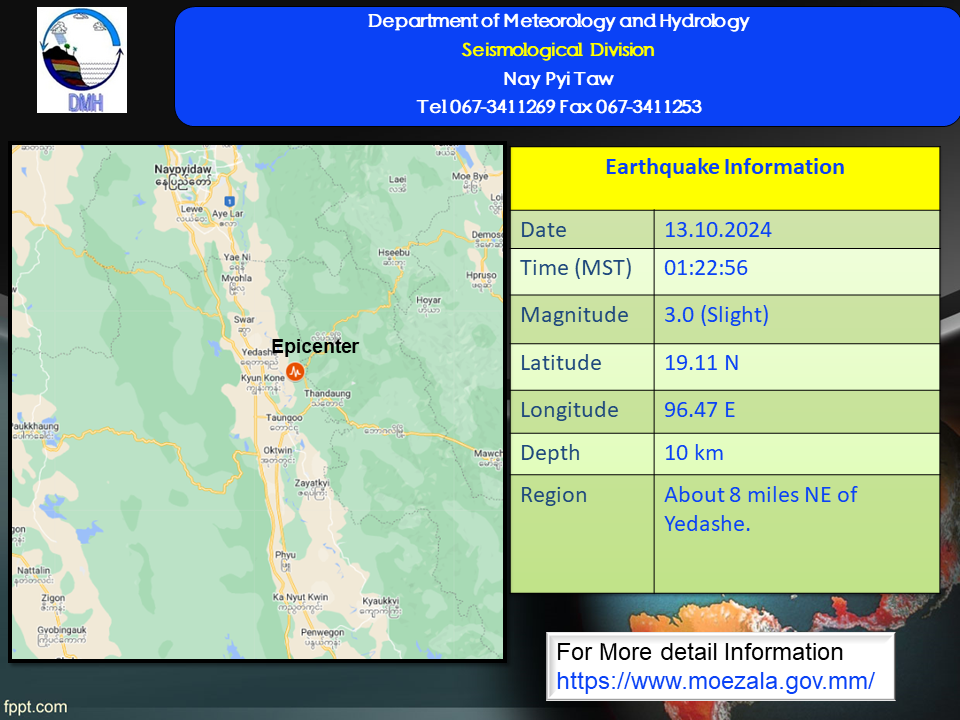Screen dimensions: 960x720
Task: Click the 'Date' row label
Action: [x=543, y=230]
